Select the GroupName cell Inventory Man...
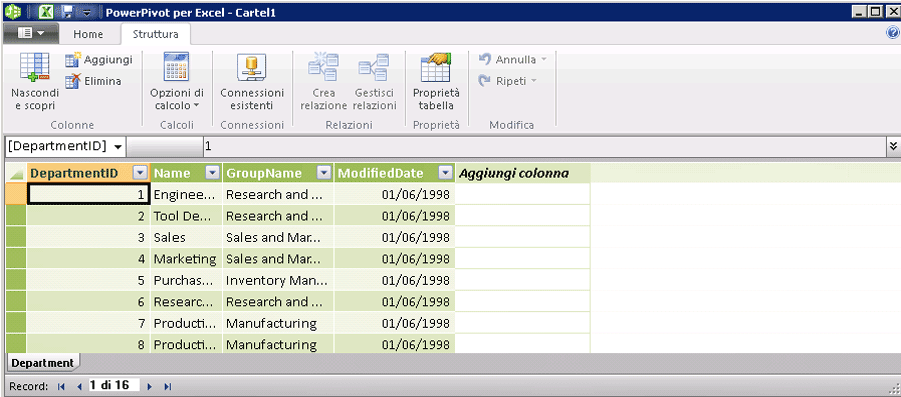 coord(278,280)
